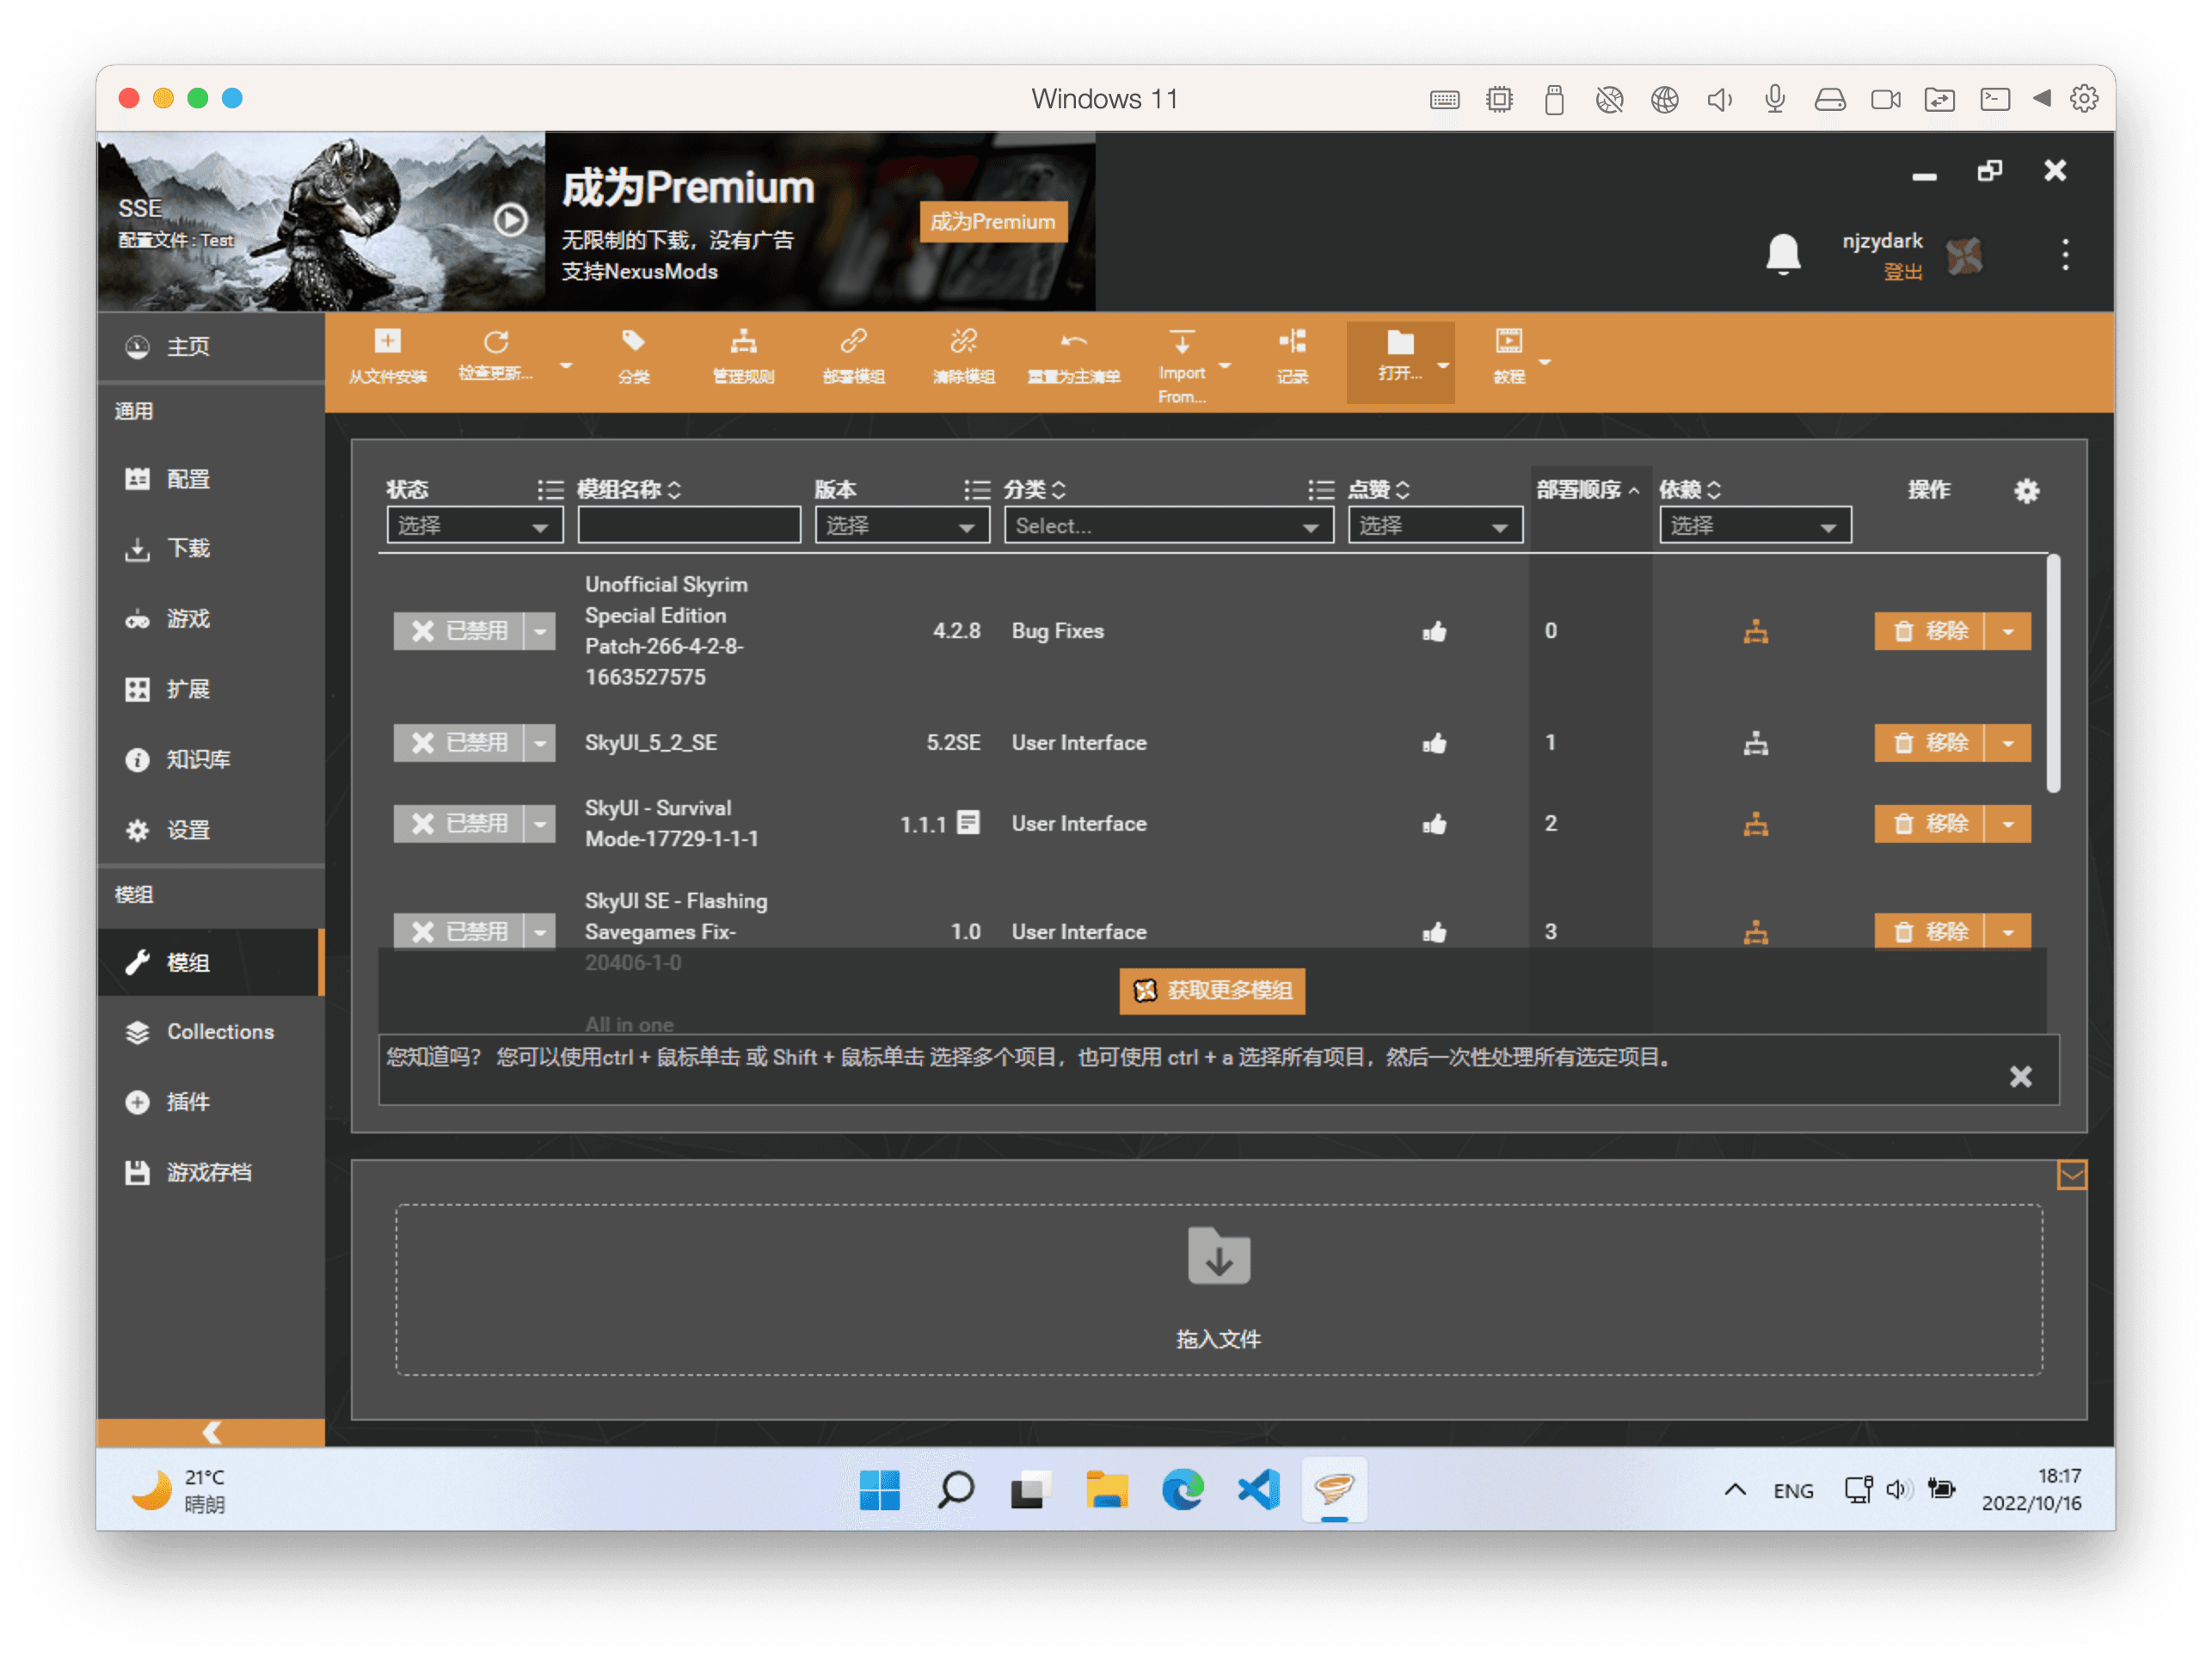The image size is (2212, 1658).
Task: Click the 清除模组 broken-link icon
Action: [963, 342]
